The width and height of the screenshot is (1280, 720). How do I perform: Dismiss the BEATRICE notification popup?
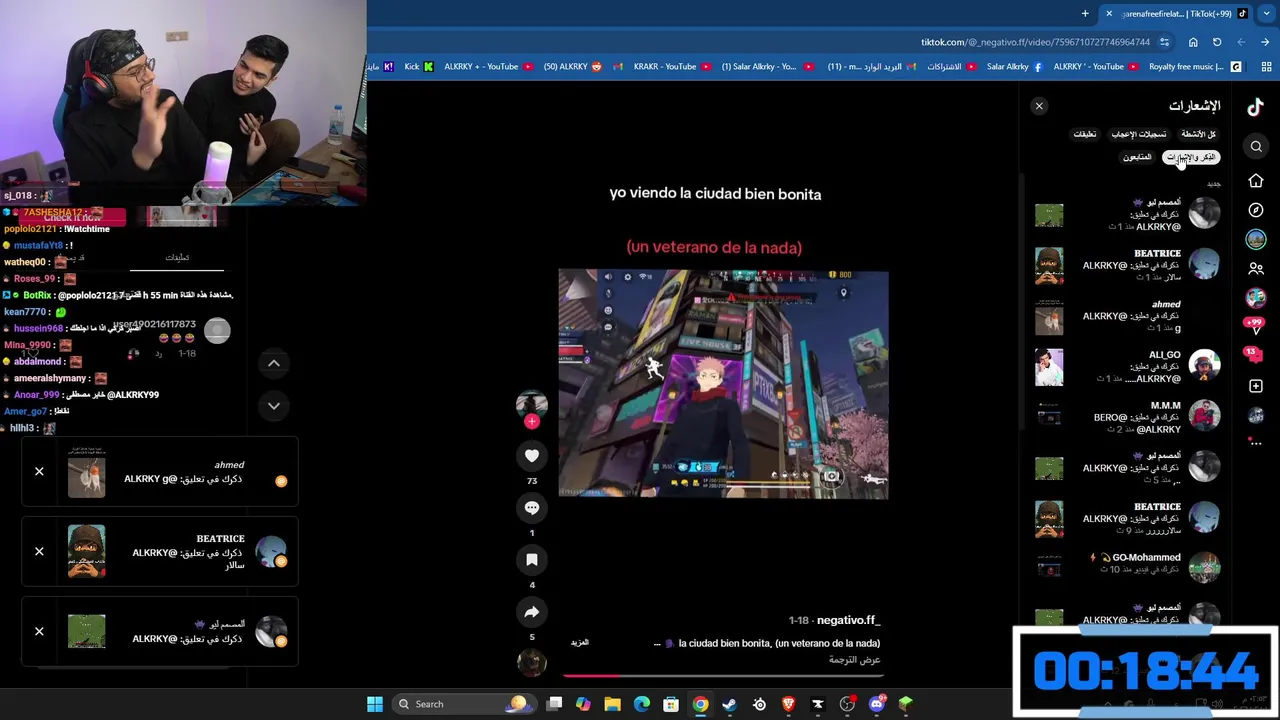pyautogui.click(x=39, y=551)
